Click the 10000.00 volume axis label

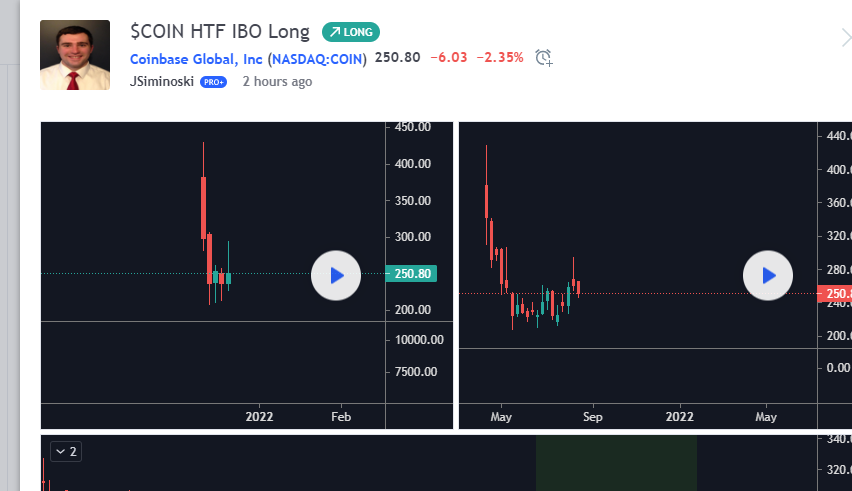[x=416, y=340]
